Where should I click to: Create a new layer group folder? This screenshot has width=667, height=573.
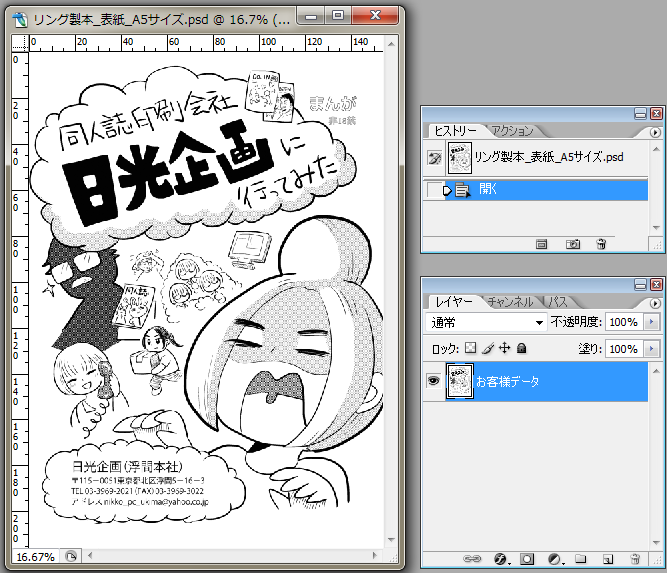(x=581, y=559)
